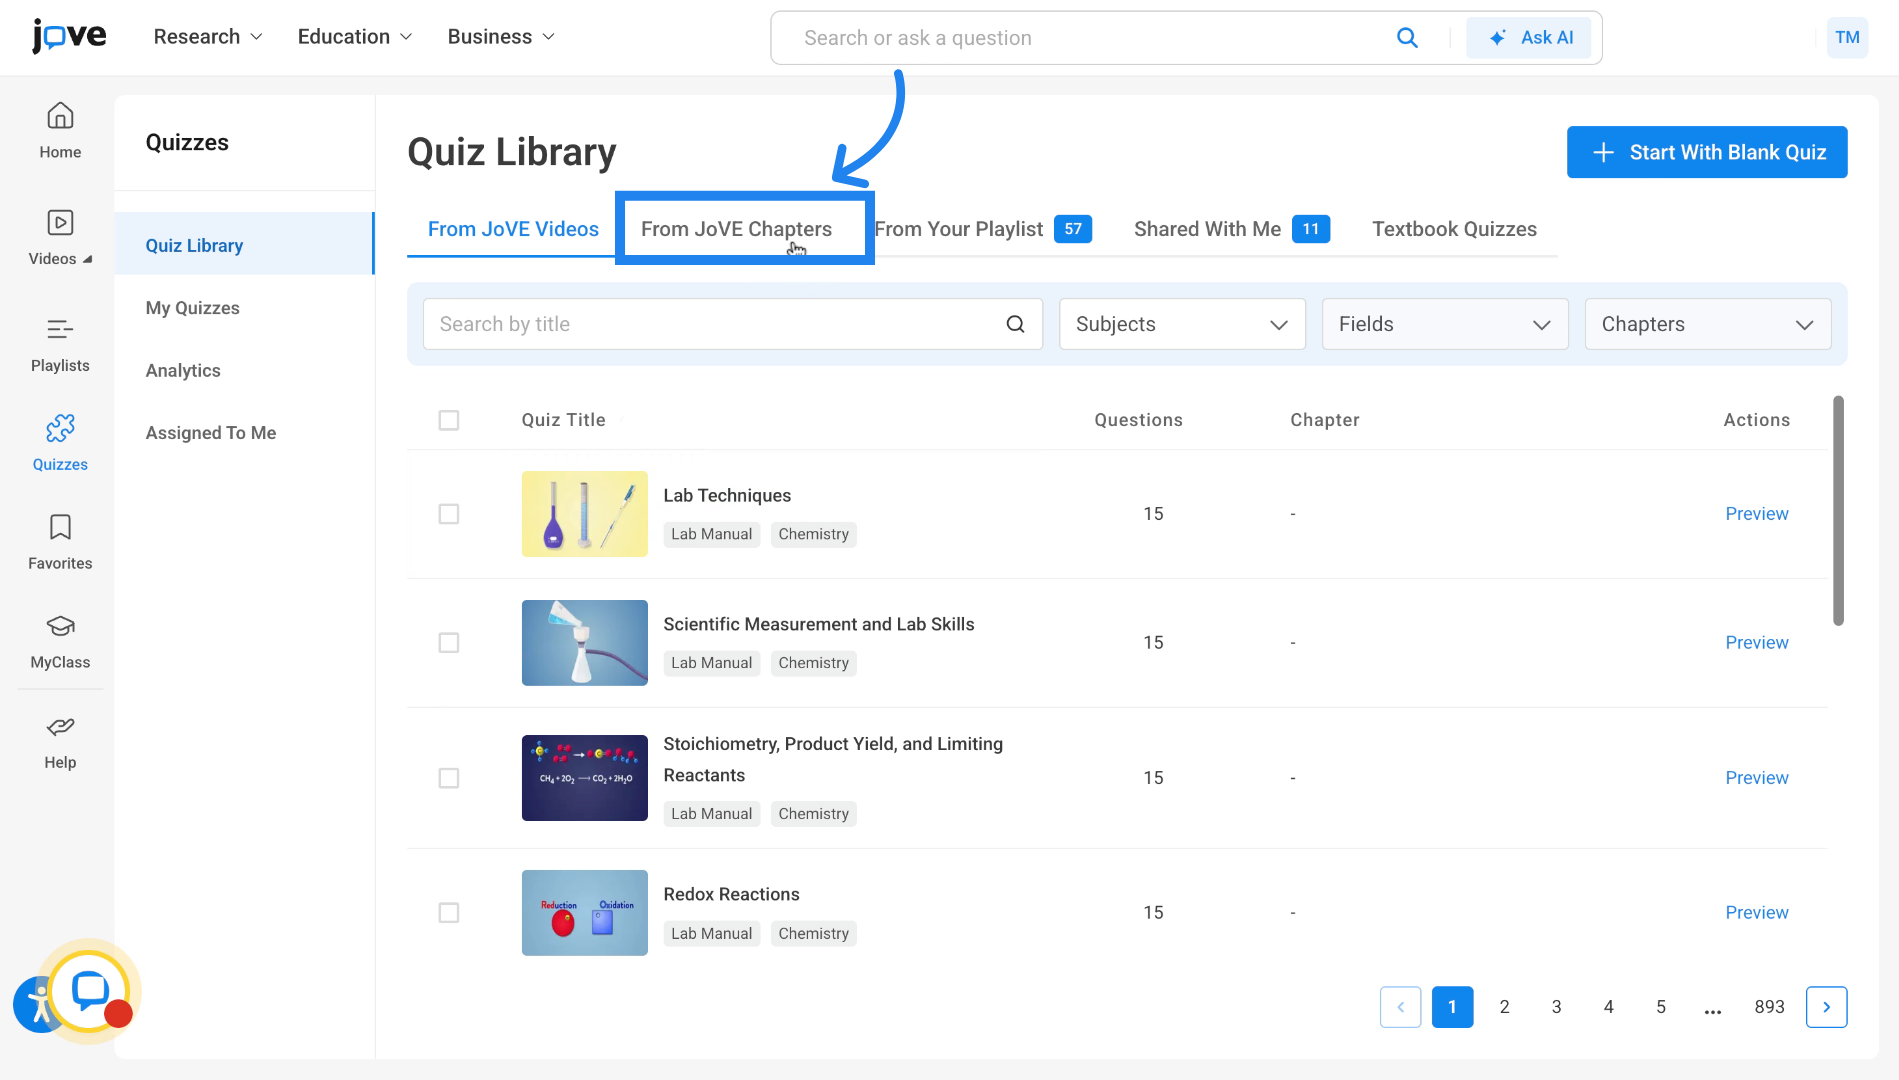Toggle the select-all checkbox in header
The height and width of the screenshot is (1080, 1899).
(449, 420)
